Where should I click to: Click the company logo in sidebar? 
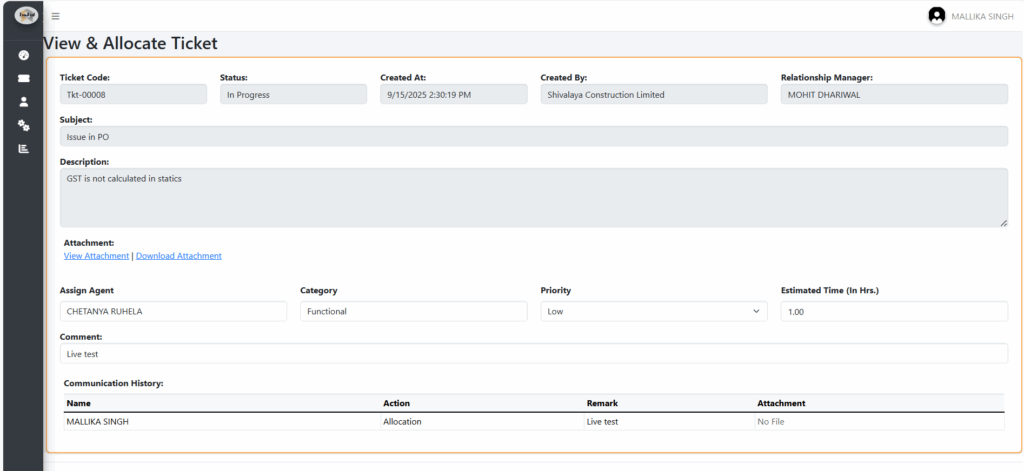(23, 16)
